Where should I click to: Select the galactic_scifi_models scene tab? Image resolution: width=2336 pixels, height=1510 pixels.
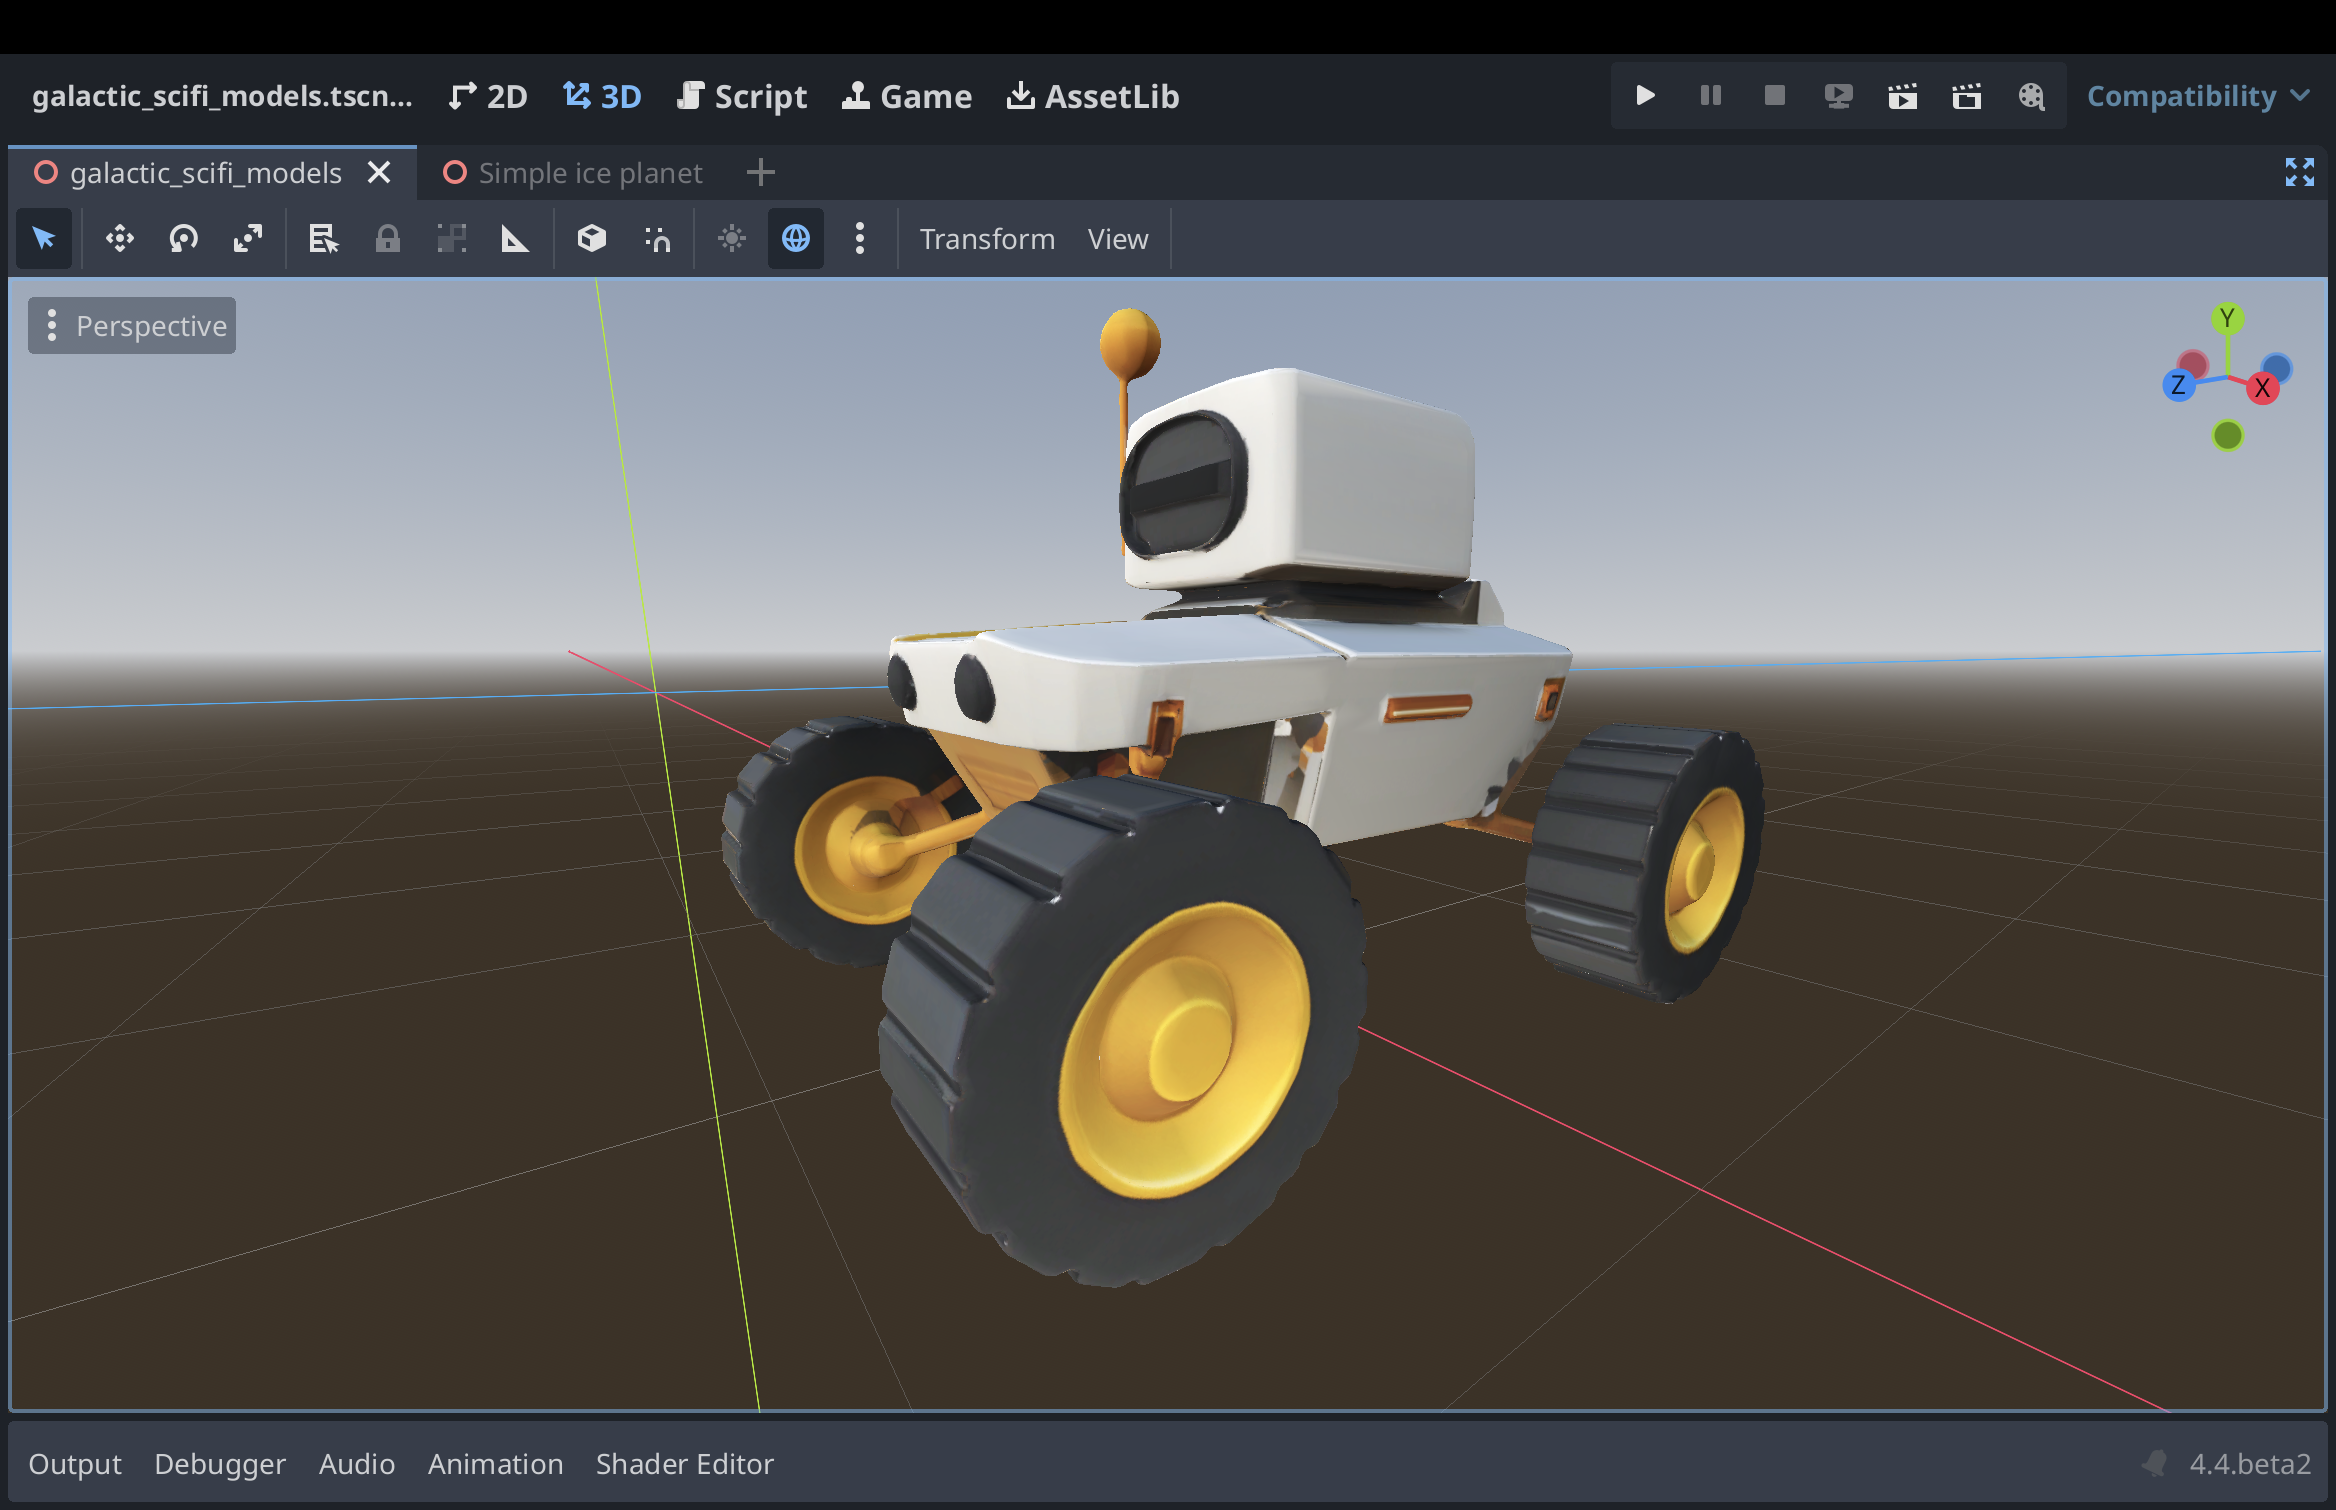pyautogui.click(x=212, y=173)
